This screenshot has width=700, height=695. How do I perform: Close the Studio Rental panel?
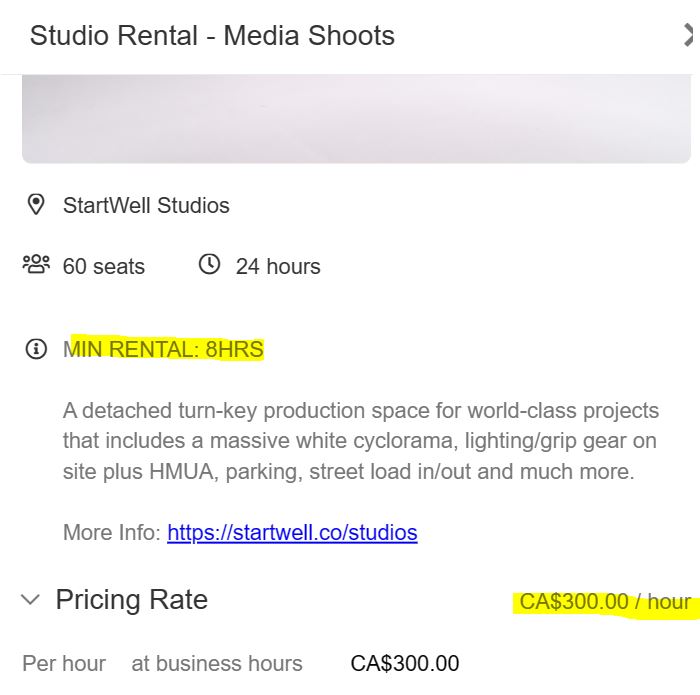690,36
